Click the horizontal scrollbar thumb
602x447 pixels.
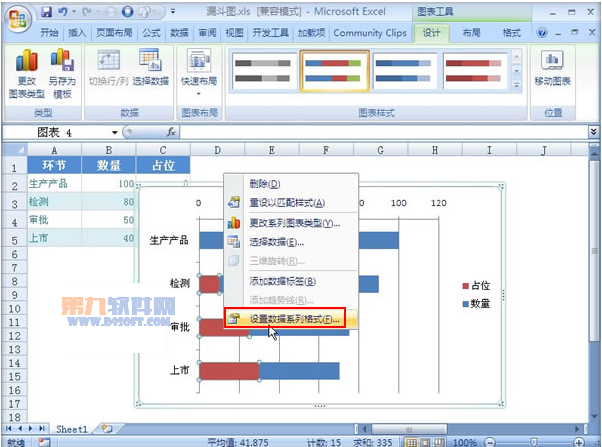point(409,429)
